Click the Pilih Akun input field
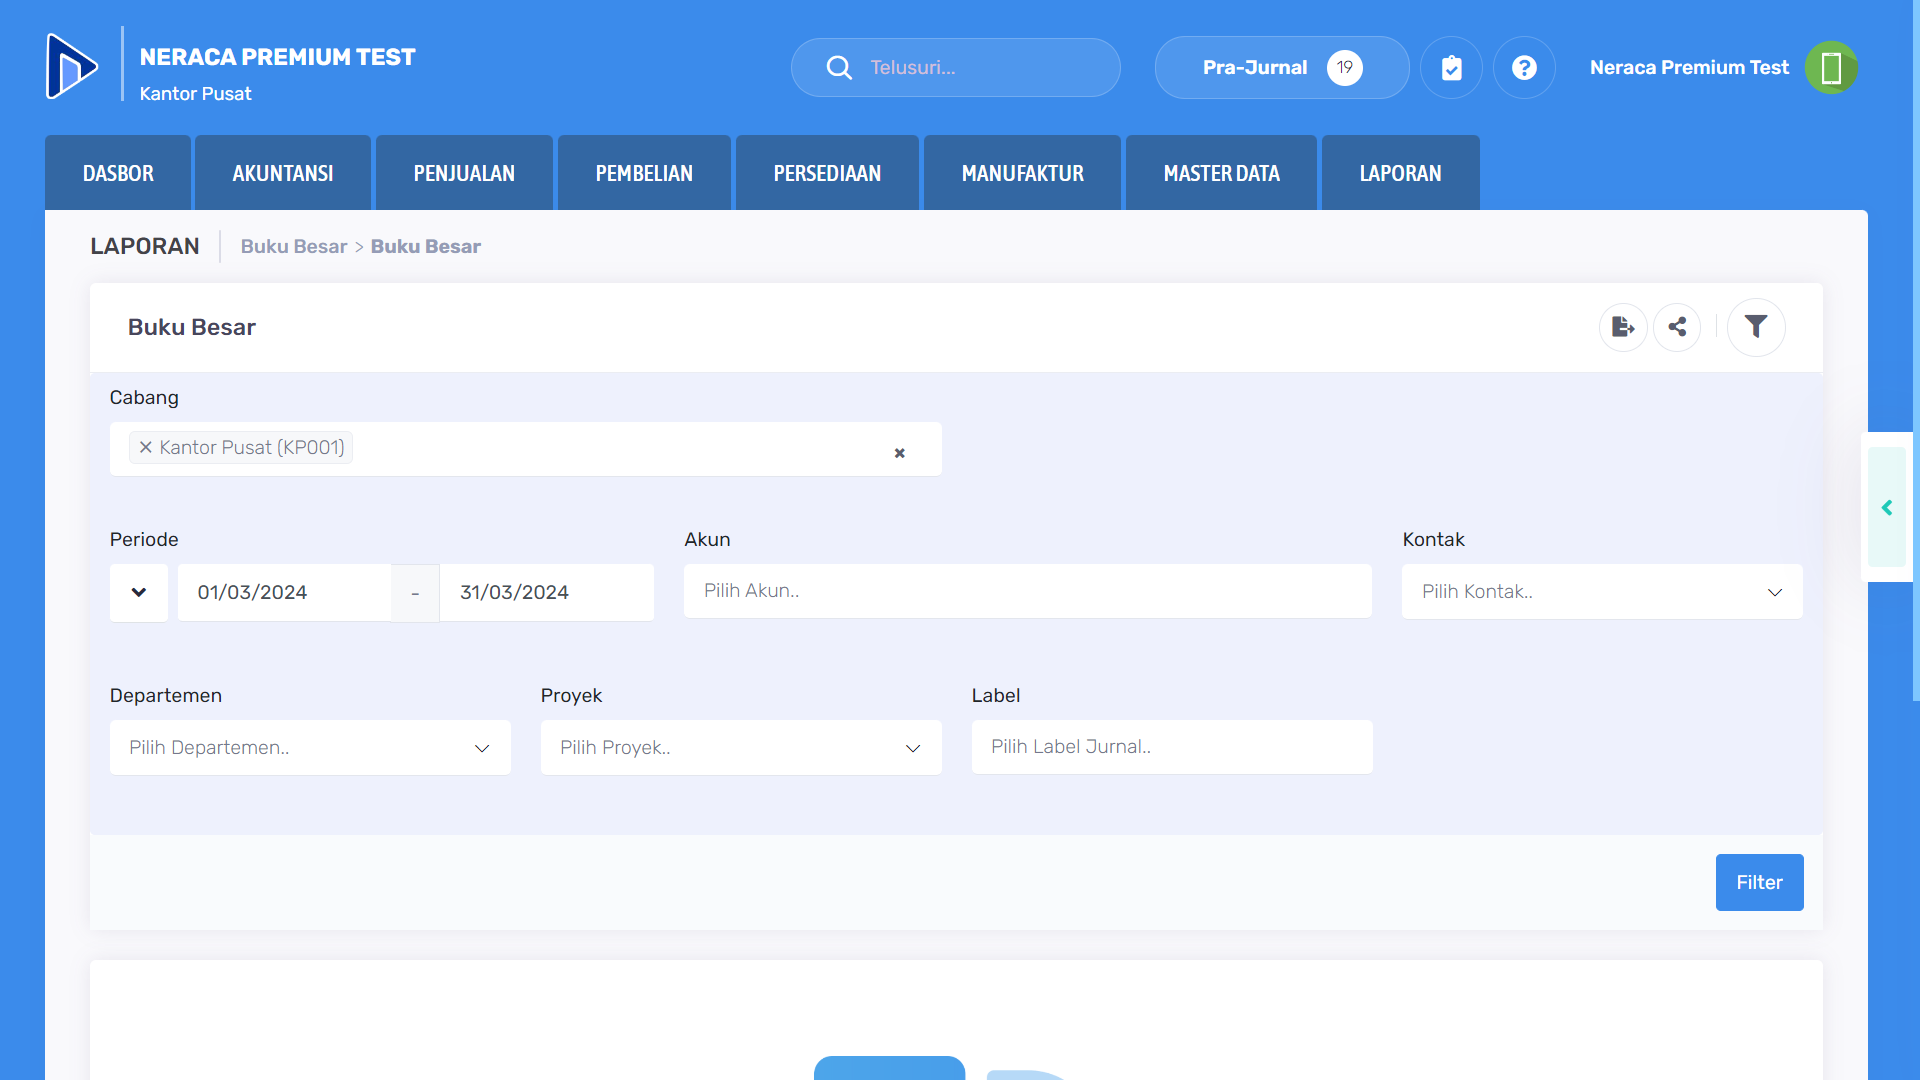1920x1080 pixels. [1027, 591]
